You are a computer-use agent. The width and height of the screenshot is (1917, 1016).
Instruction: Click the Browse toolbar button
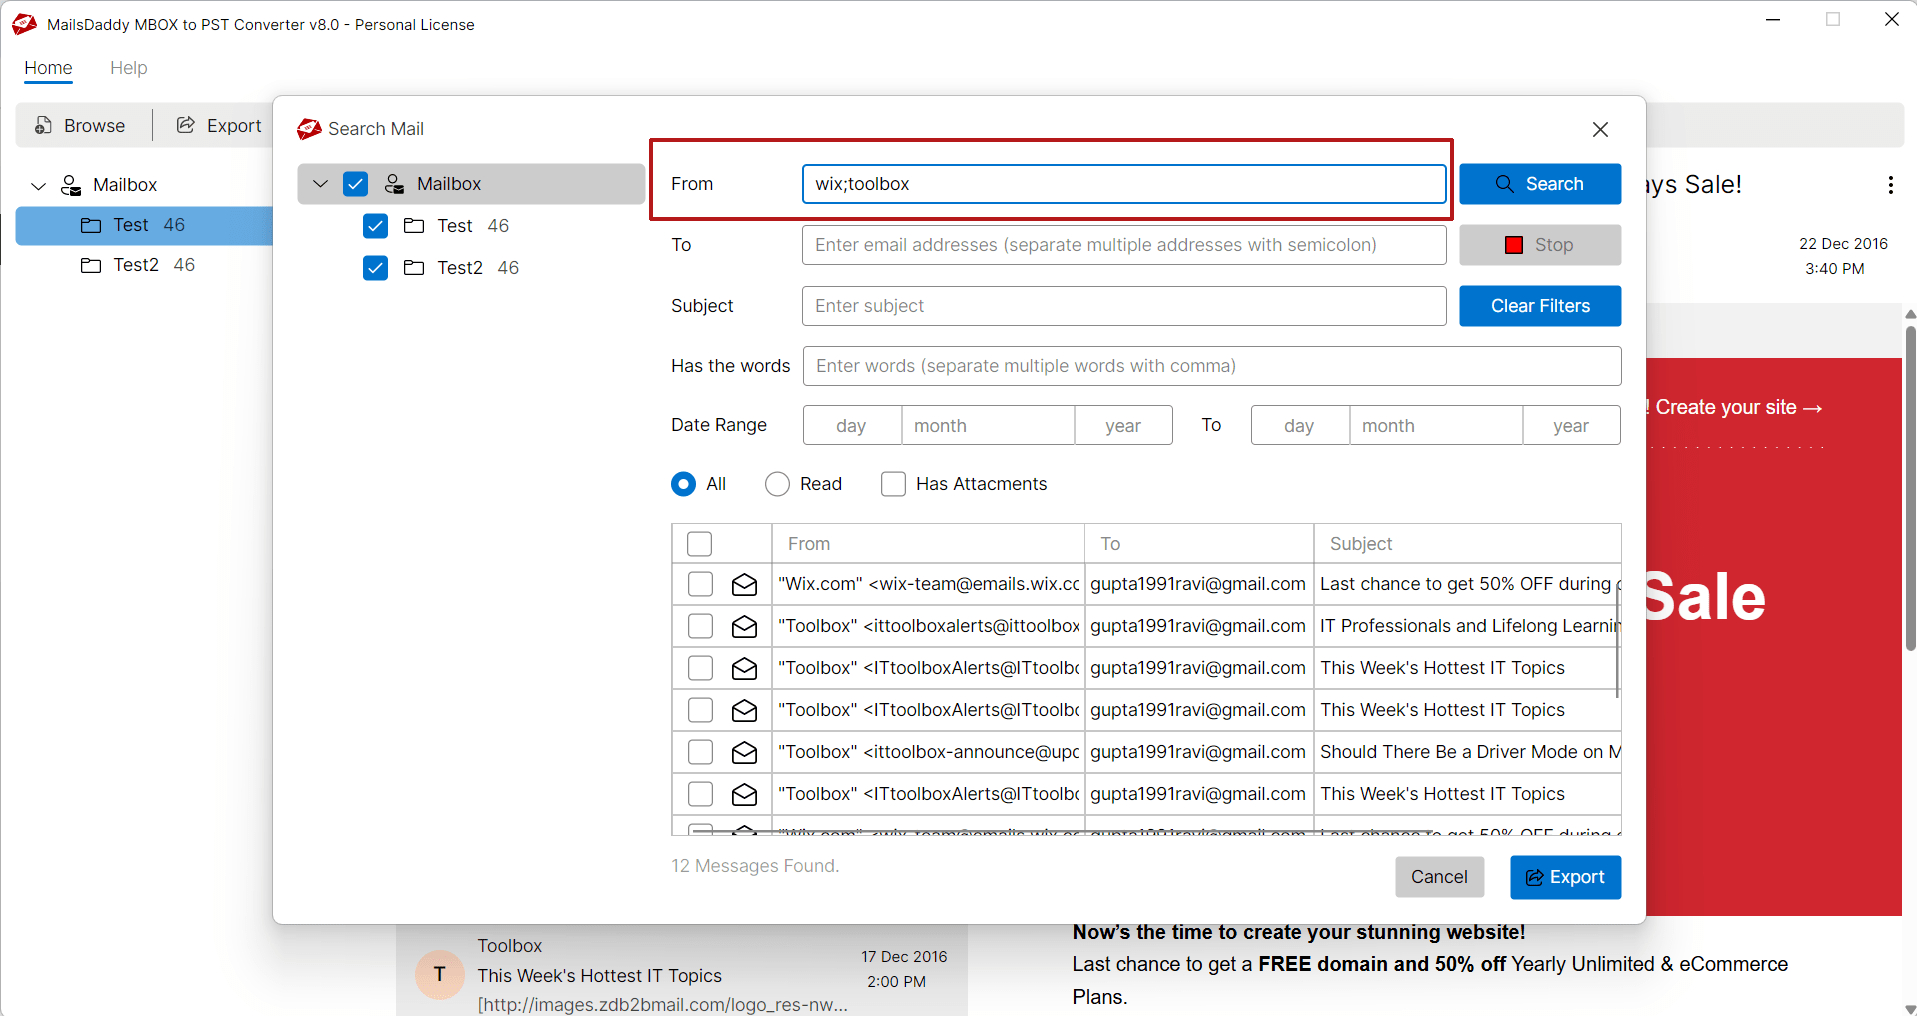pos(80,125)
